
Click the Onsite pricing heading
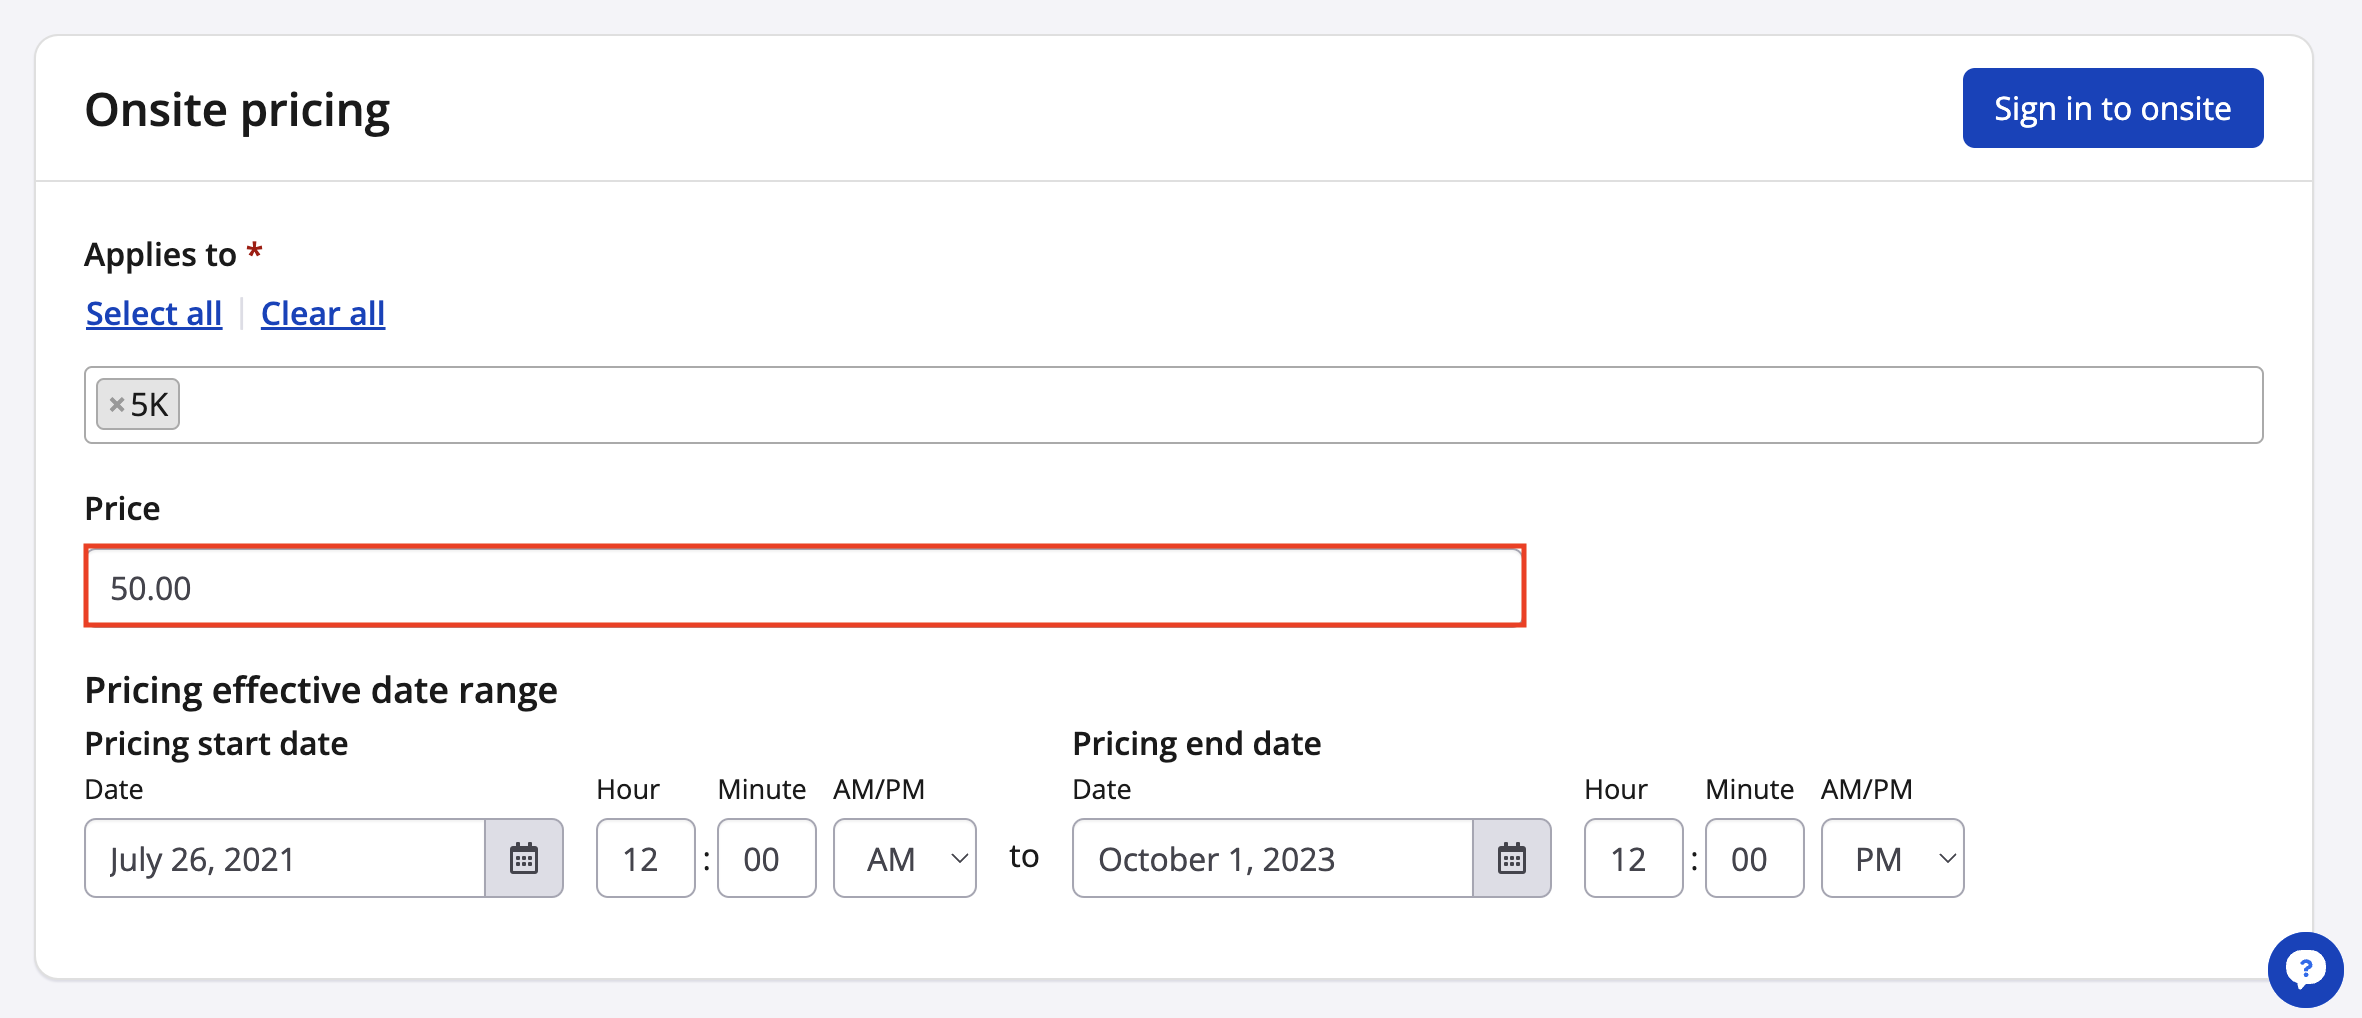click(237, 110)
